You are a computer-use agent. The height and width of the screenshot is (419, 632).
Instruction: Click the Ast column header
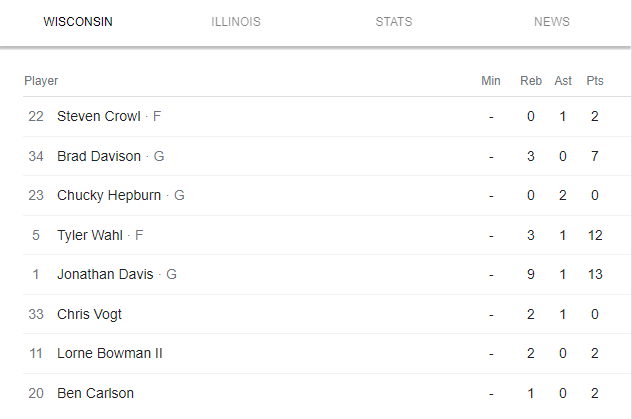pyautogui.click(x=563, y=81)
